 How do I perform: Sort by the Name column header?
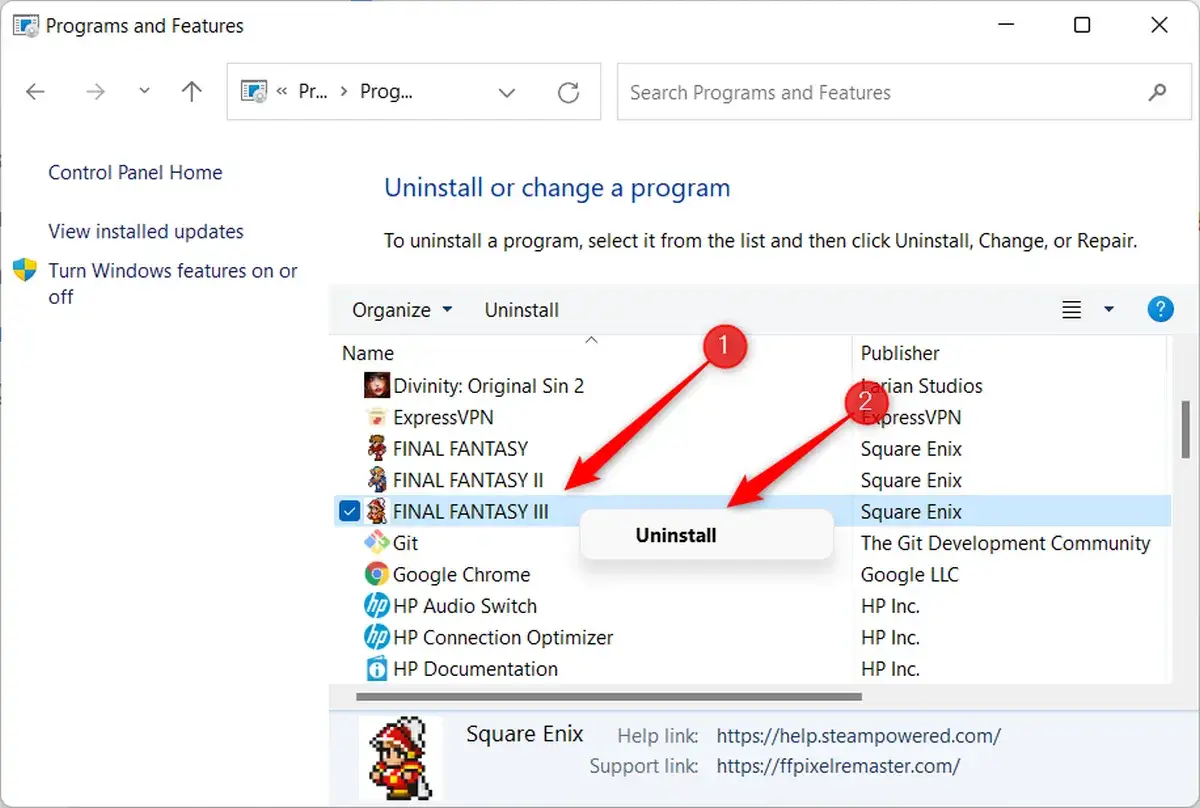pos(368,353)
